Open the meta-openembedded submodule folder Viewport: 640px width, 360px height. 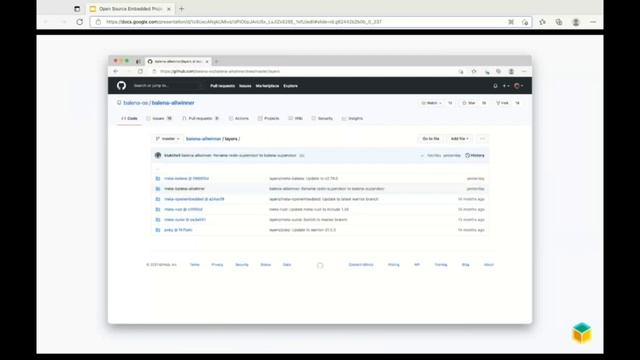(194, 199)
